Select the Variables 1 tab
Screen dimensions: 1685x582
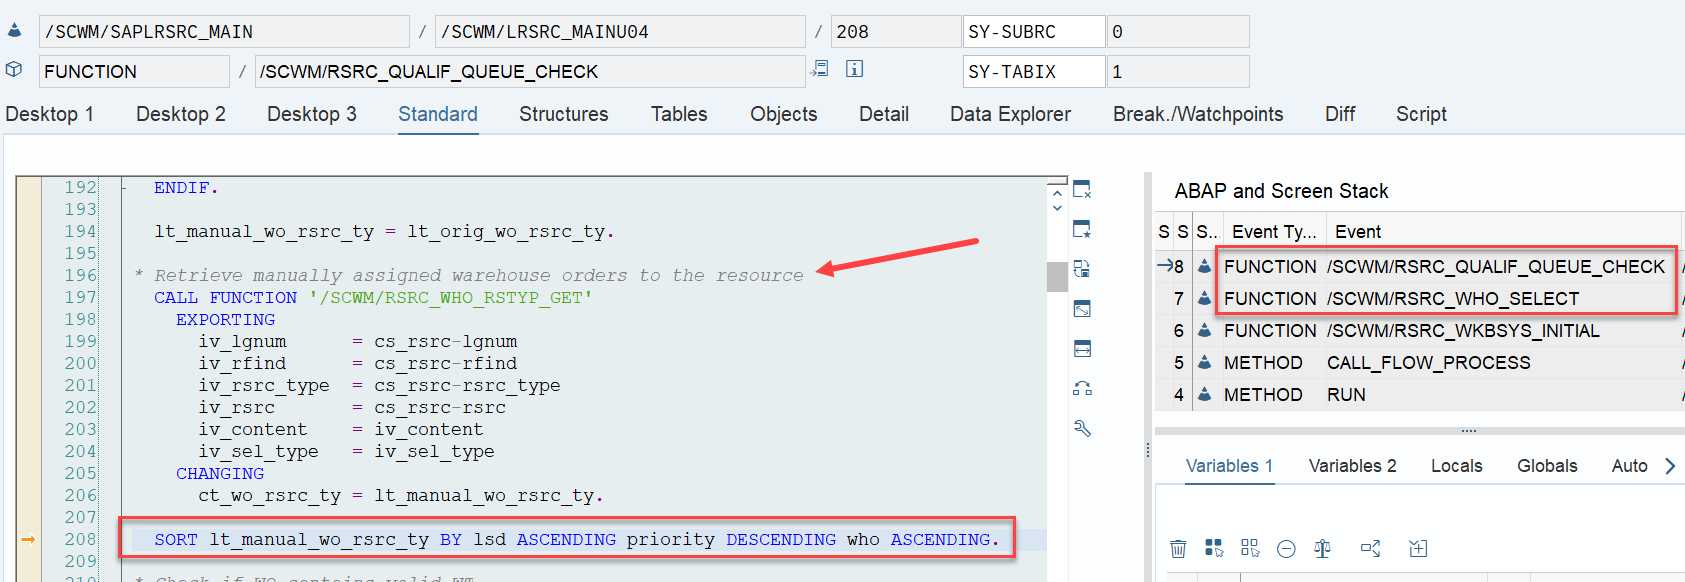(x=1229, y=466)
